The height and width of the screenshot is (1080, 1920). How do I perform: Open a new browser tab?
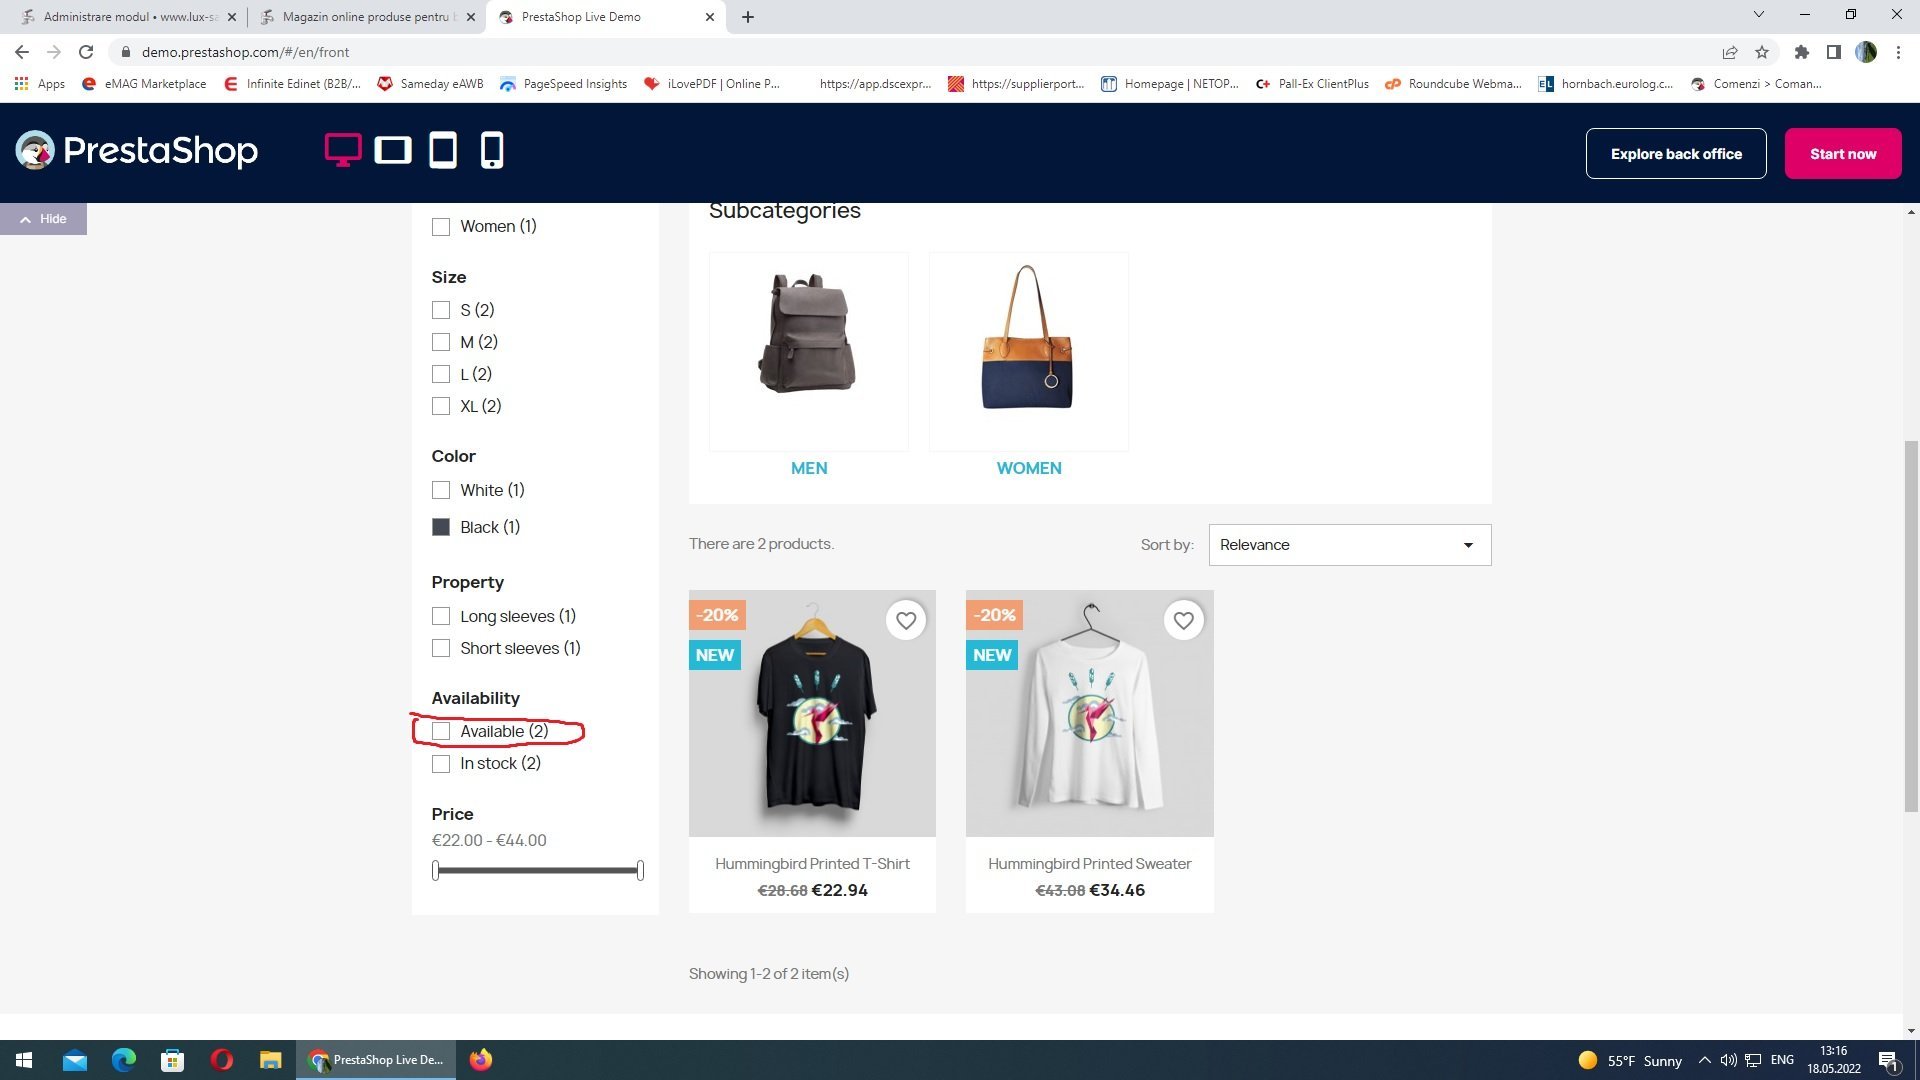[x=748, y=17]
